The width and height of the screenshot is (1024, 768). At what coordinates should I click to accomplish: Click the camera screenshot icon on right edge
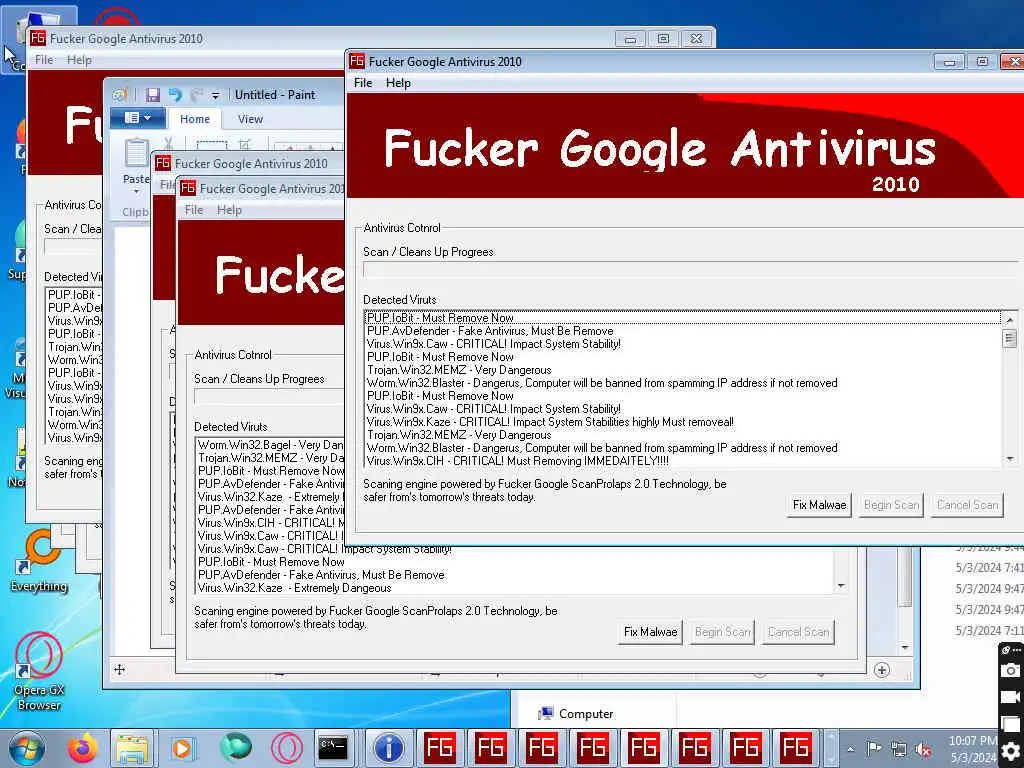tap(1010, 671)
